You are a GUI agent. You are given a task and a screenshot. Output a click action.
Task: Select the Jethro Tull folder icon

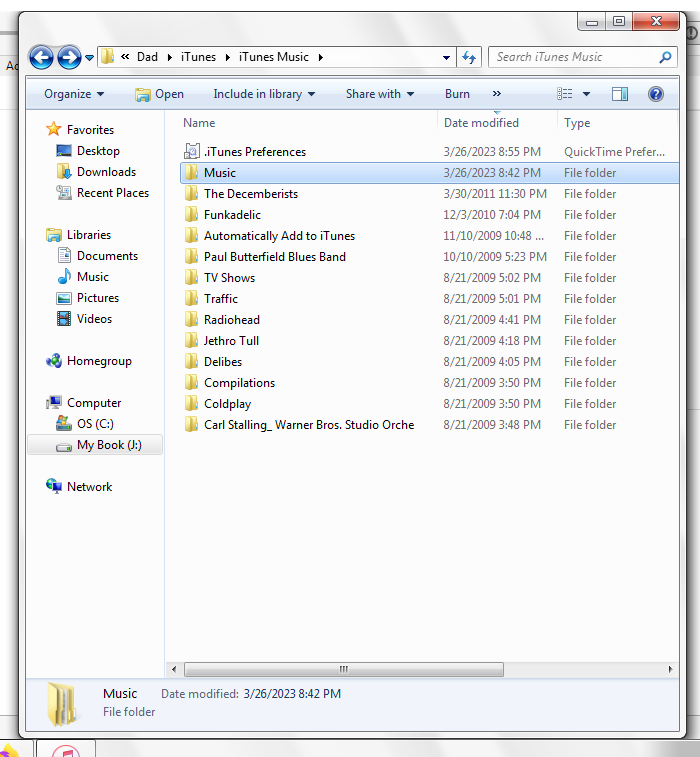click(192, 340)
